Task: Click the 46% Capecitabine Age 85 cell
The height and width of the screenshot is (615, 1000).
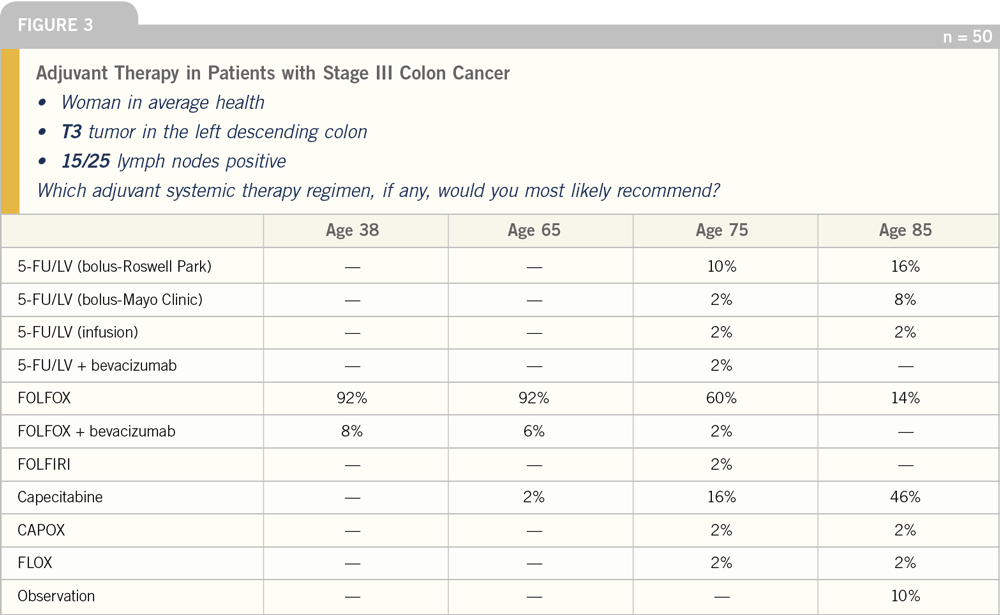Action: pos(905,497)
